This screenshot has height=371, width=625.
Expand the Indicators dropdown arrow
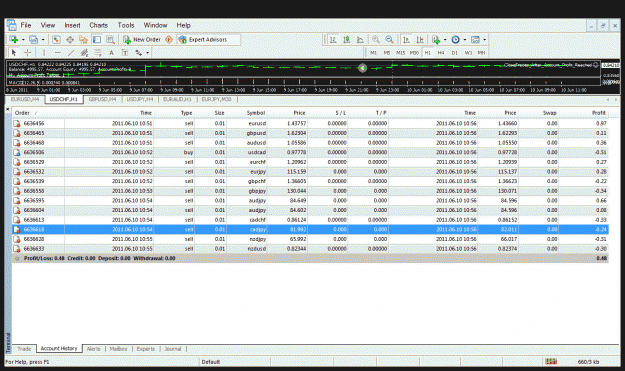tap(445, 39)
